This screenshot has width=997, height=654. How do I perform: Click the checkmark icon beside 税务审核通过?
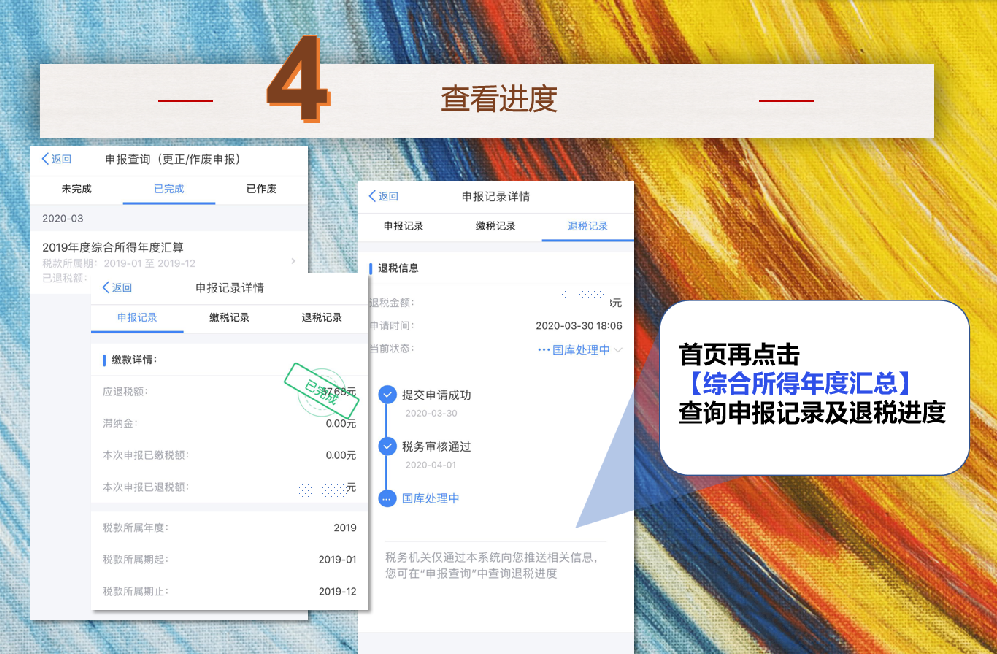(x=387, y=446)
